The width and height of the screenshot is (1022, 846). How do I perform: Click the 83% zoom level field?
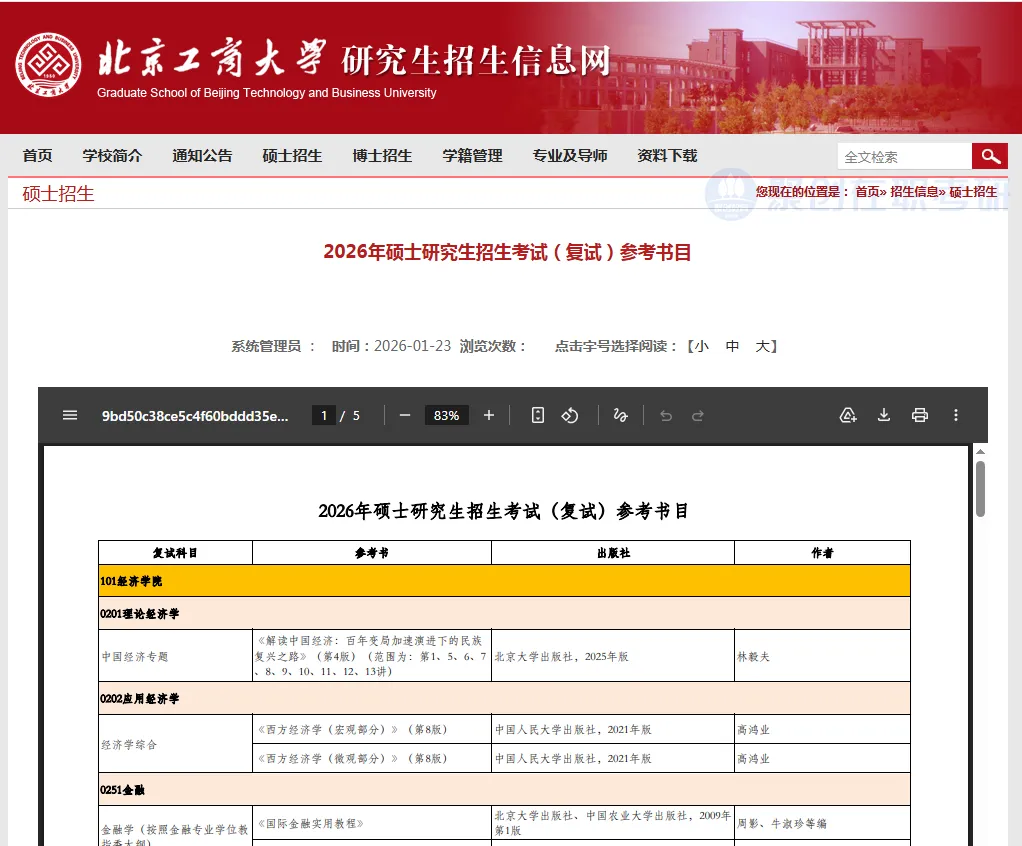446,415
